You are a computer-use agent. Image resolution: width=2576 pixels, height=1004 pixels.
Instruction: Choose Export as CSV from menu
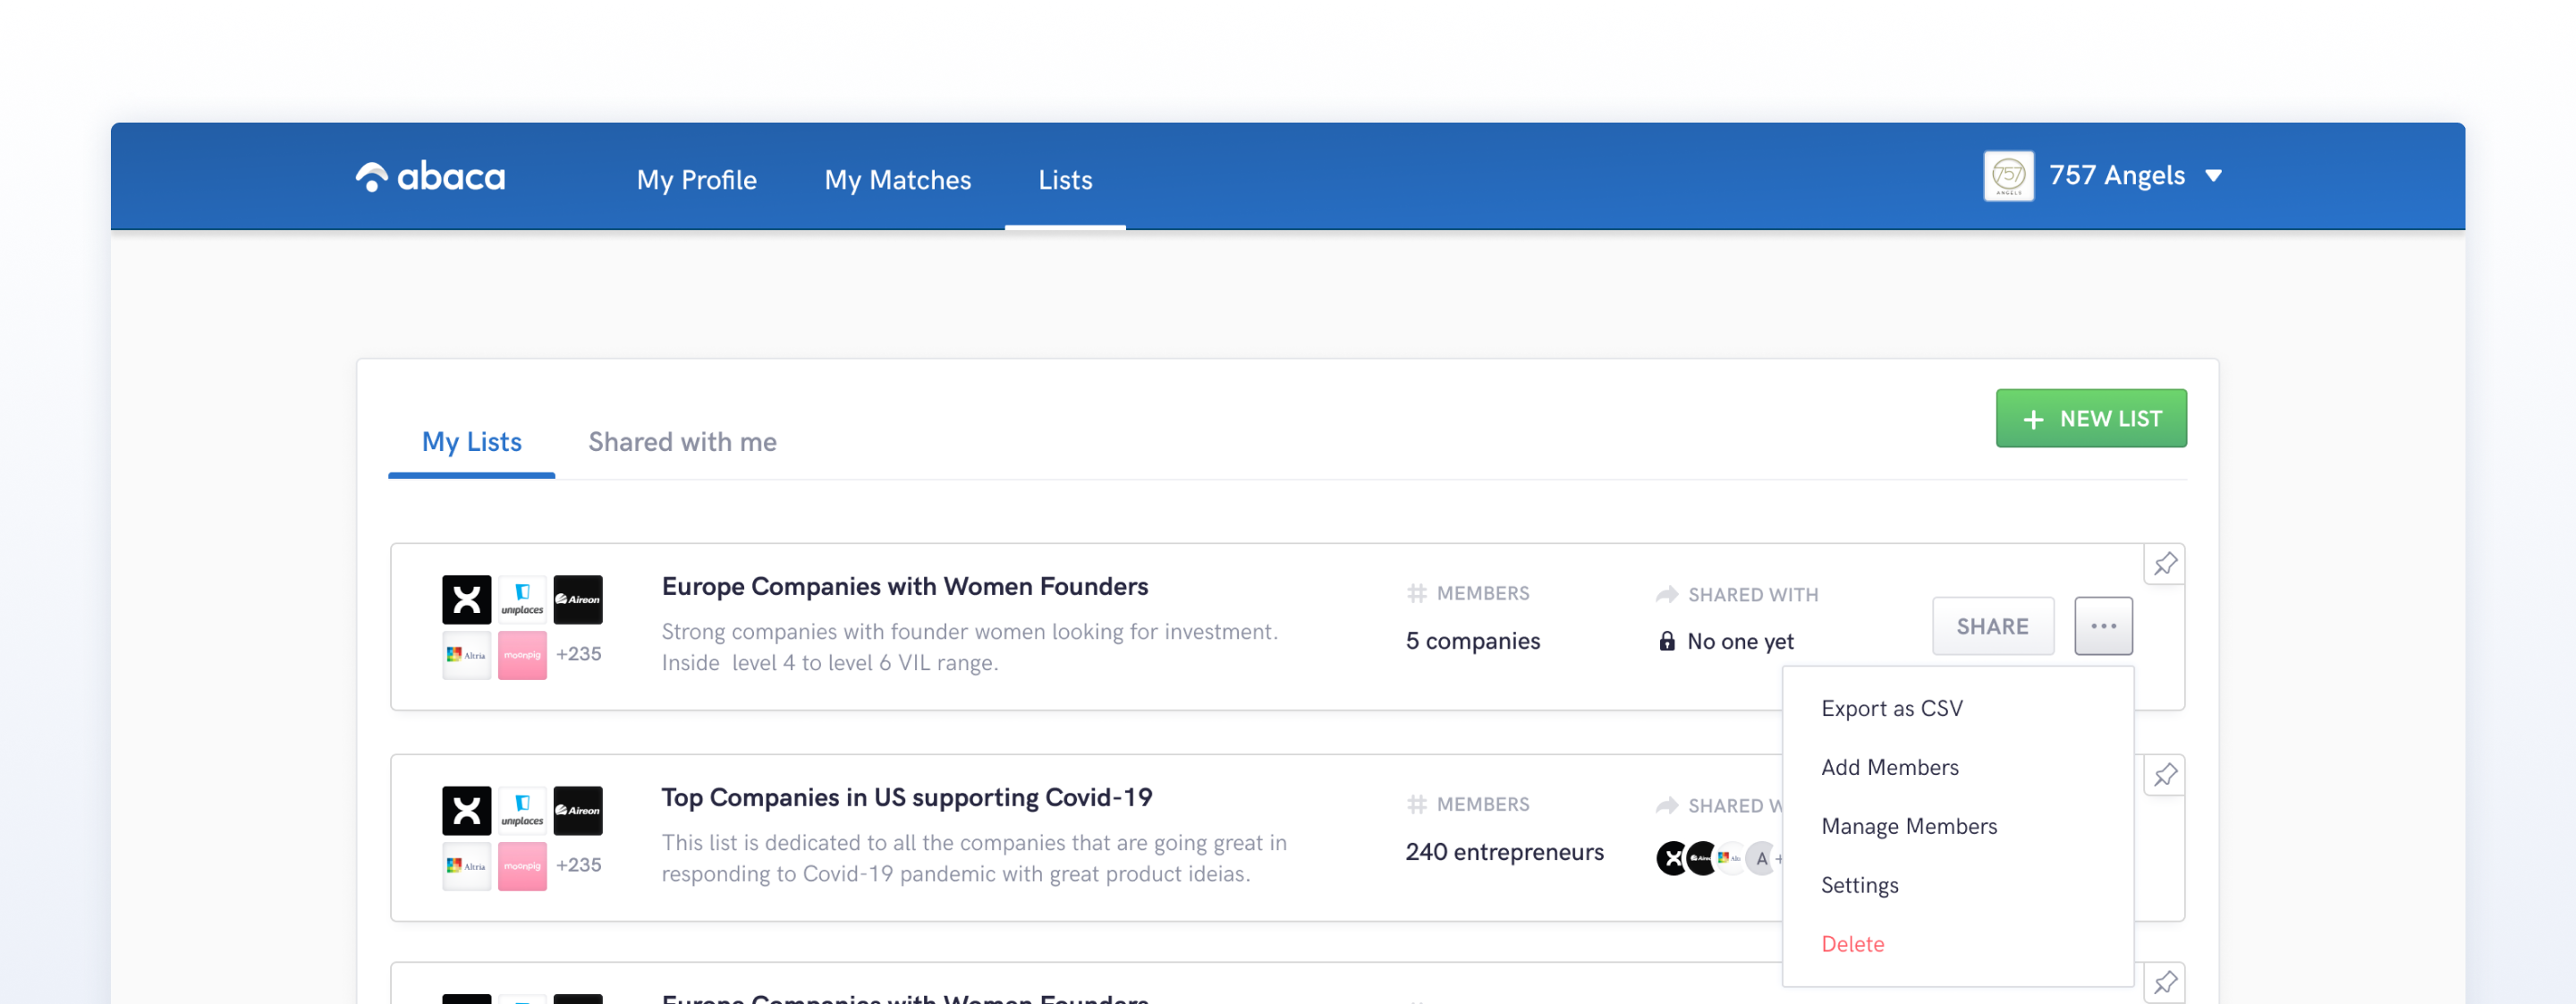tap(1891, 708)
